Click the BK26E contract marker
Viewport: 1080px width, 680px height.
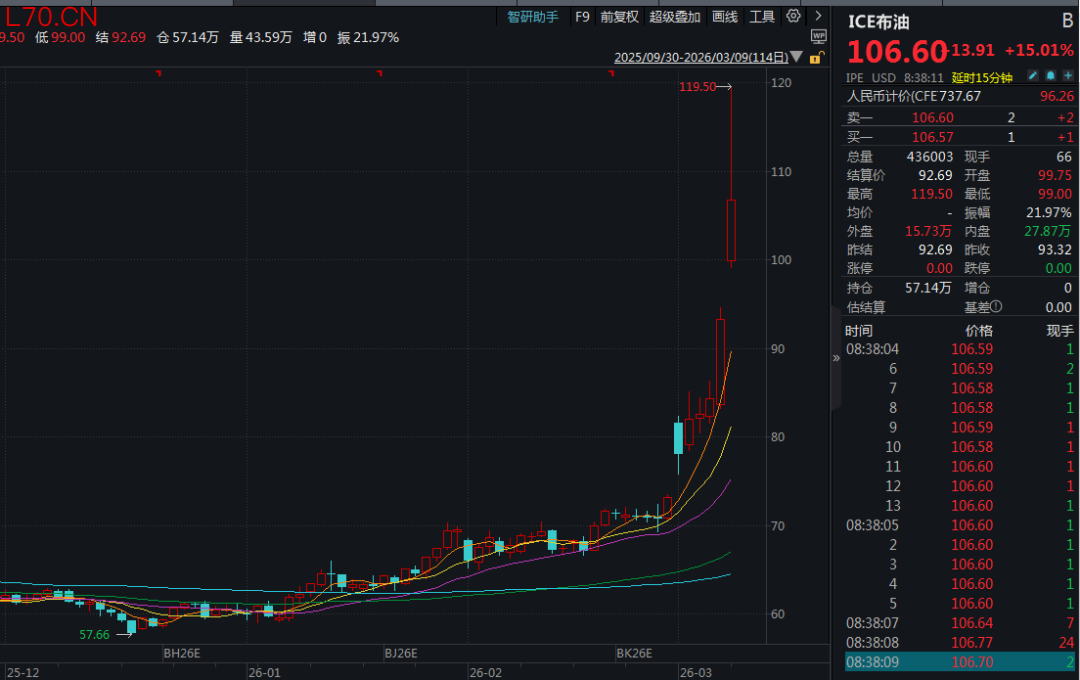[634, 653]
